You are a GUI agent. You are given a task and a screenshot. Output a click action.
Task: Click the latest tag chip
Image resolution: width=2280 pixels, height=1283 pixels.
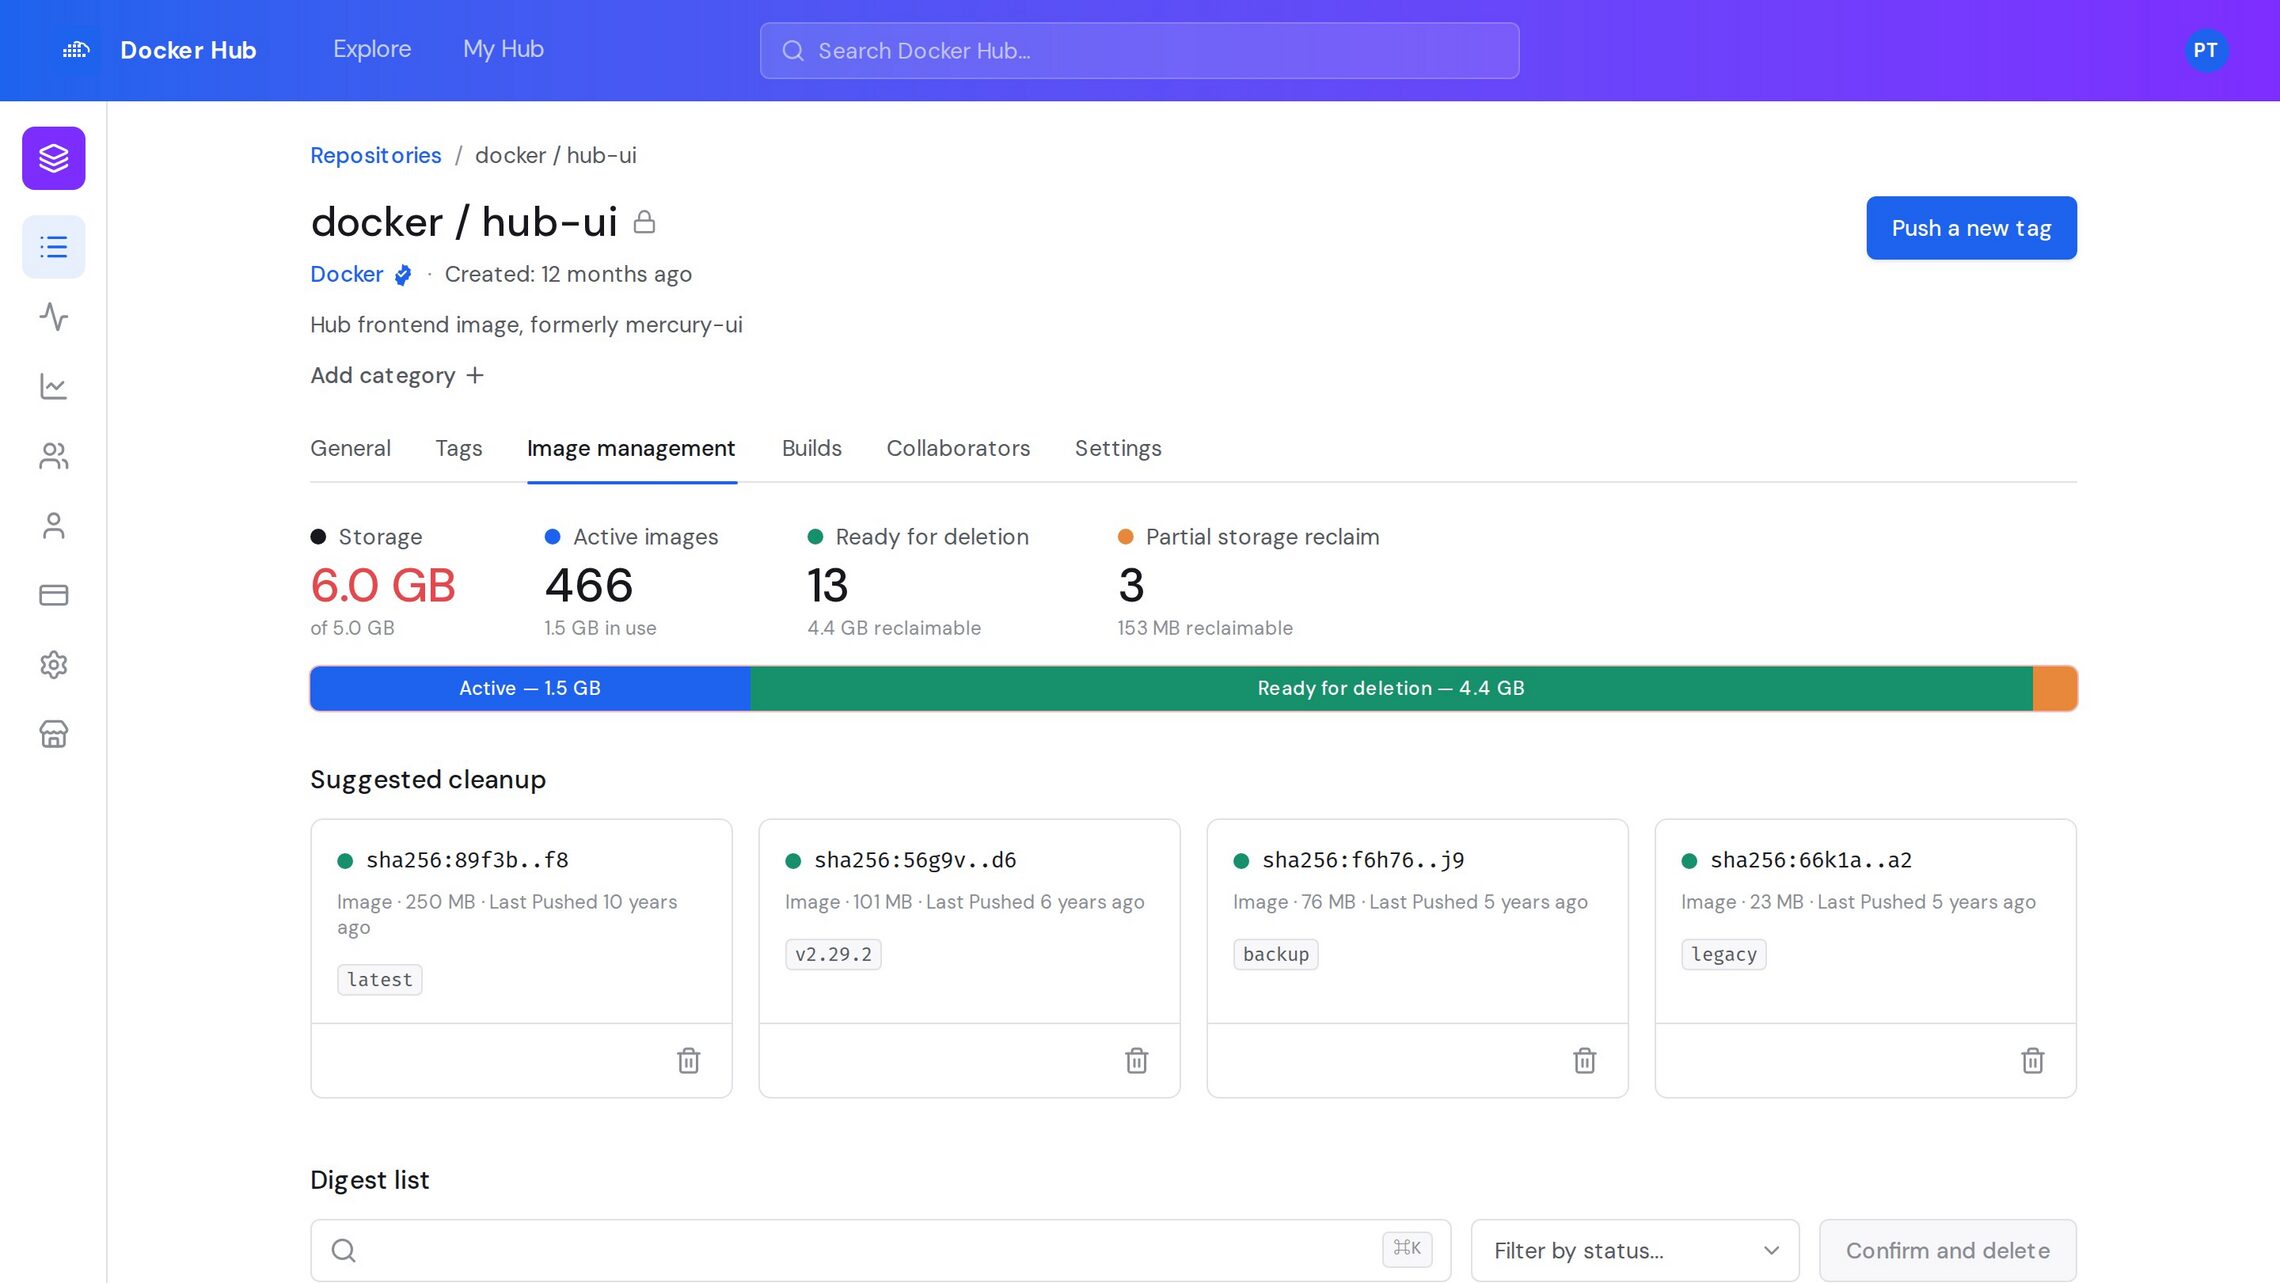[380, 980]
